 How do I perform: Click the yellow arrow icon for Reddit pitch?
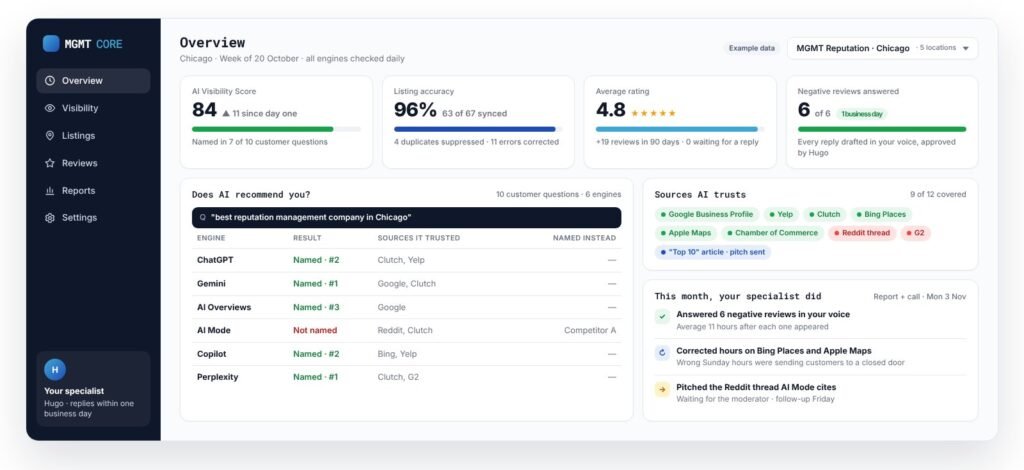(x=662, y=390)
